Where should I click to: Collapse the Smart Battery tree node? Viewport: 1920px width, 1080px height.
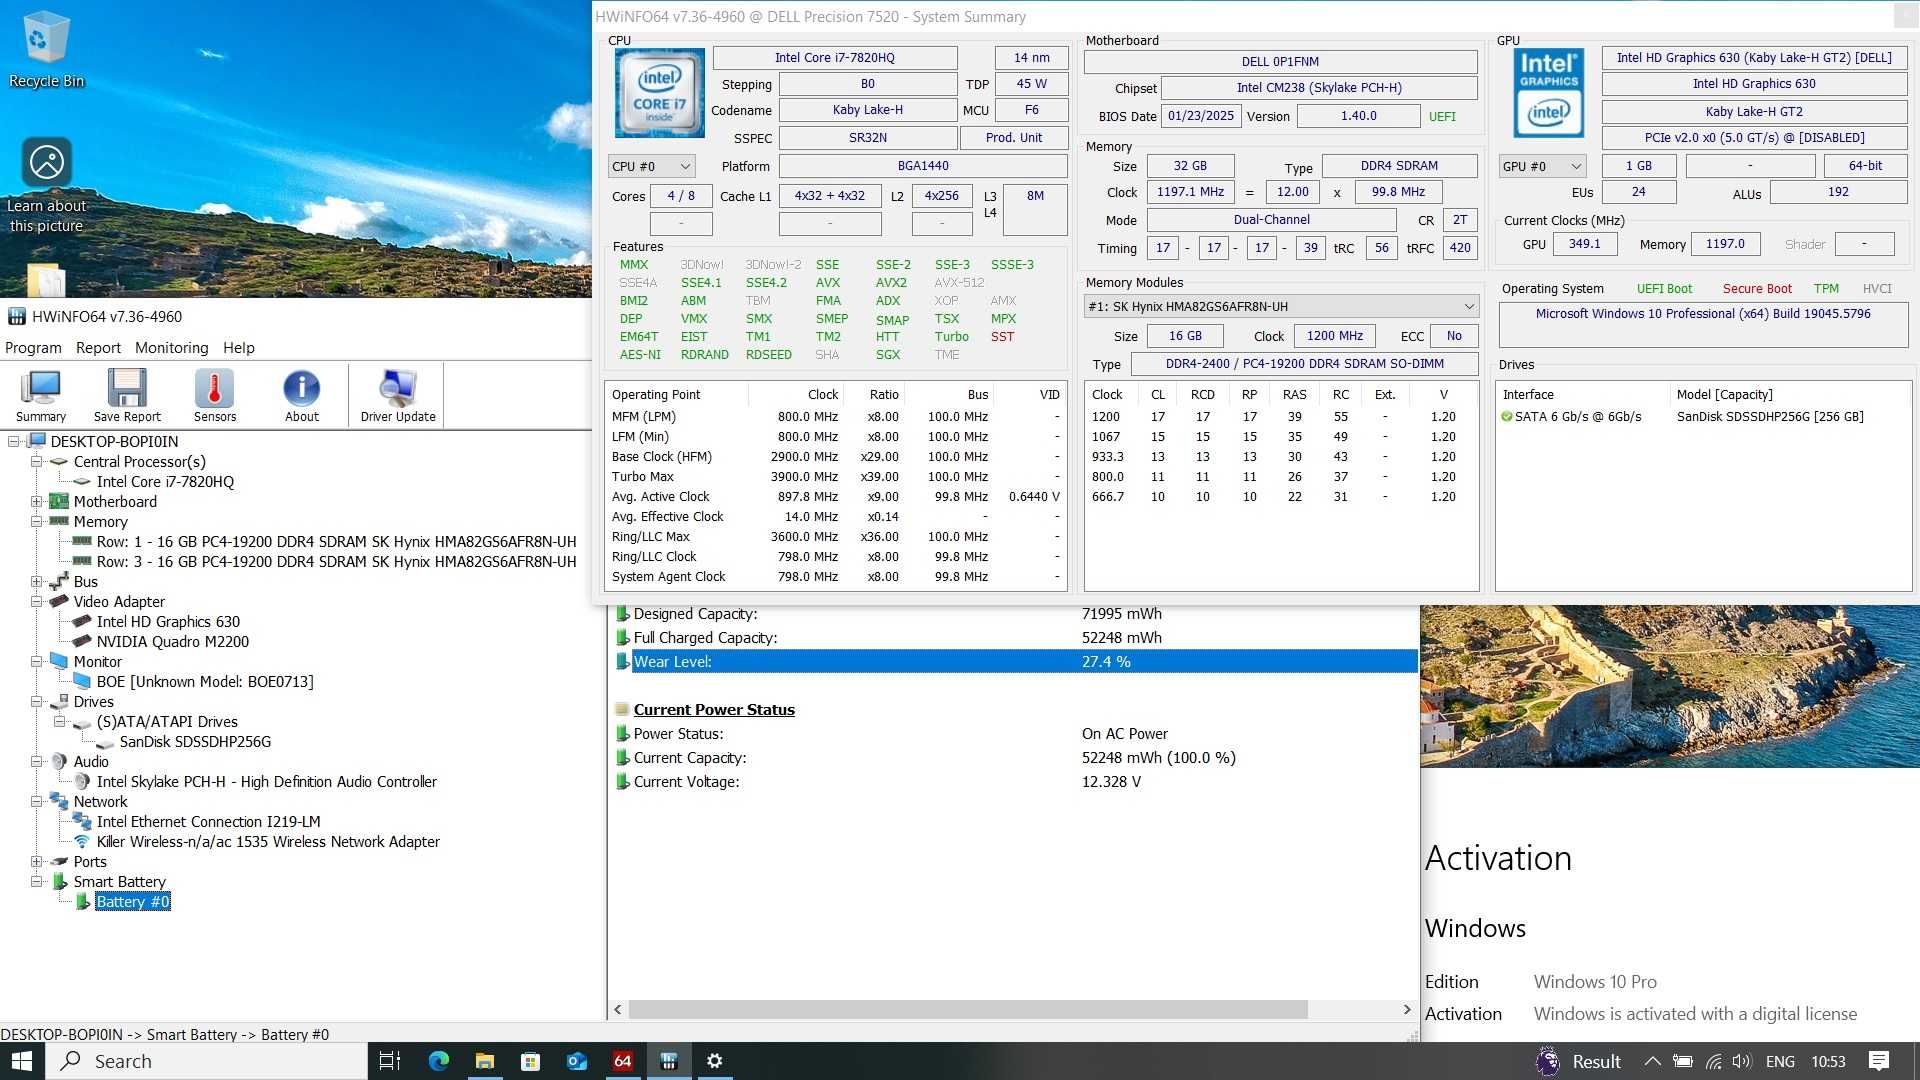click(36, 881)
